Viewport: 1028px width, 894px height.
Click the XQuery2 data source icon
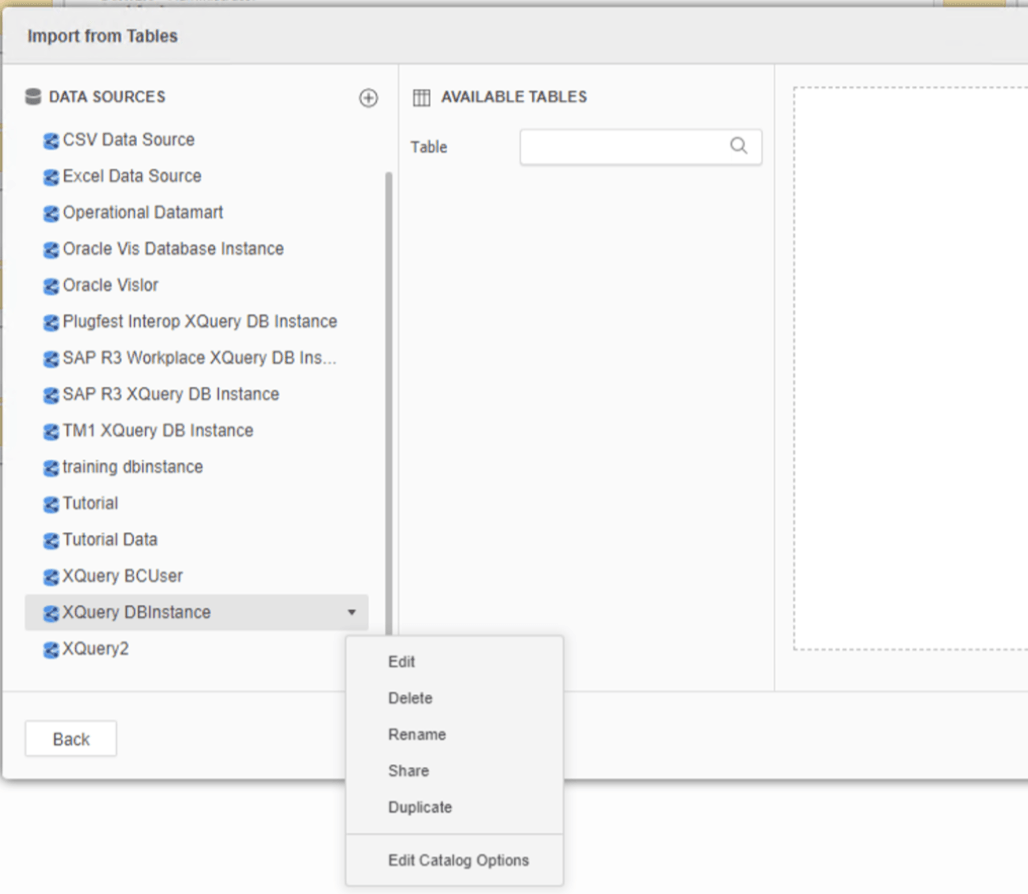51,650
